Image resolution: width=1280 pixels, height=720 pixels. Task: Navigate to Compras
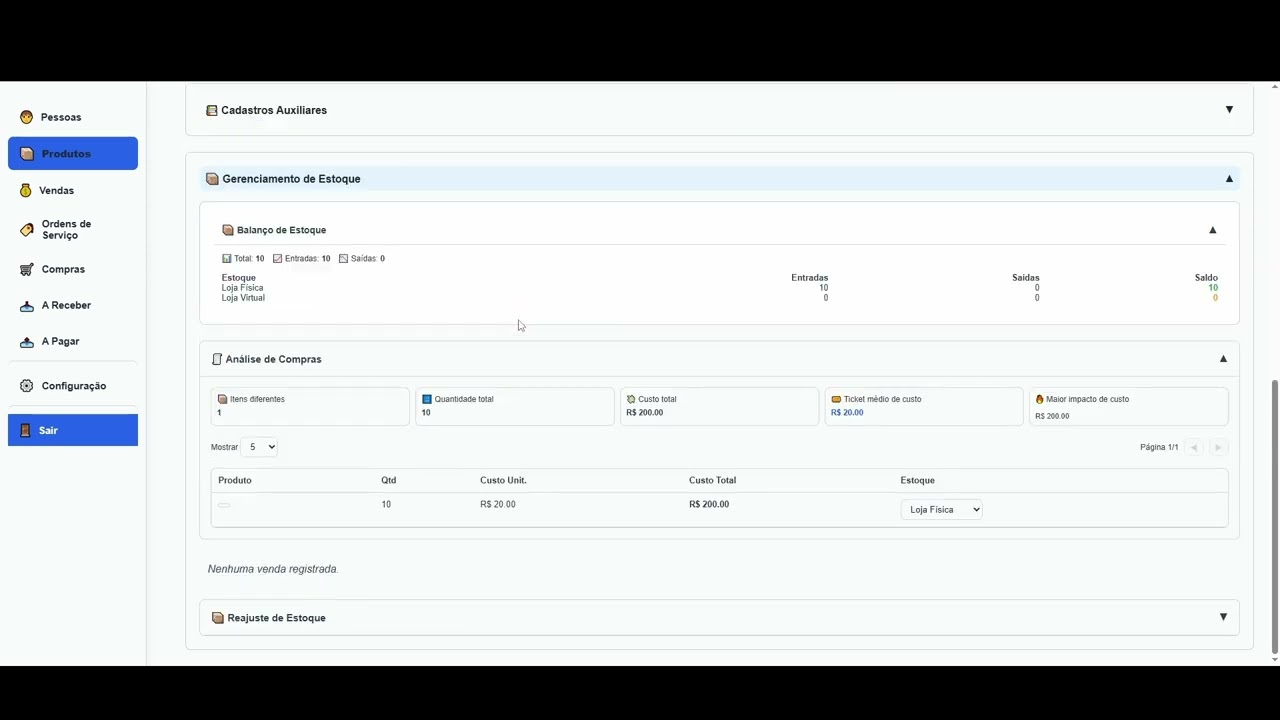pos(73,269)
